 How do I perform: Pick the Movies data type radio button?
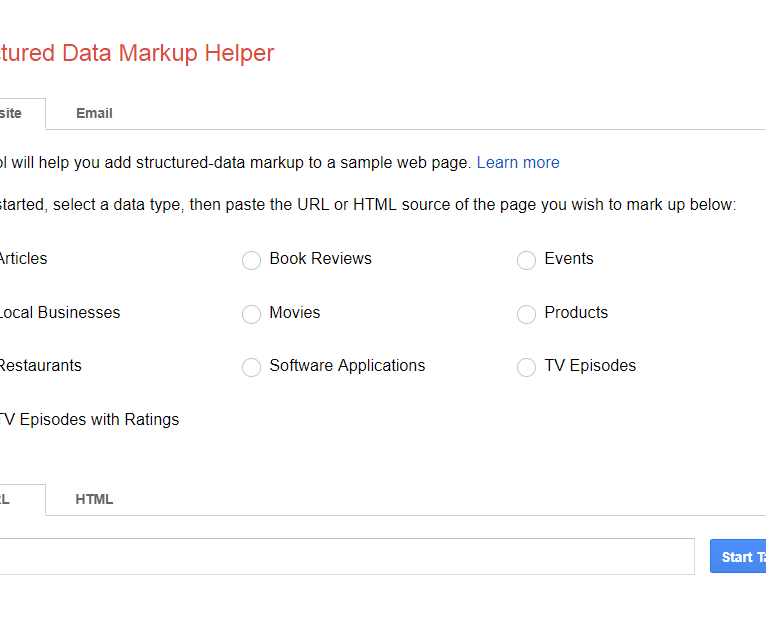click(x=251, y=314)
